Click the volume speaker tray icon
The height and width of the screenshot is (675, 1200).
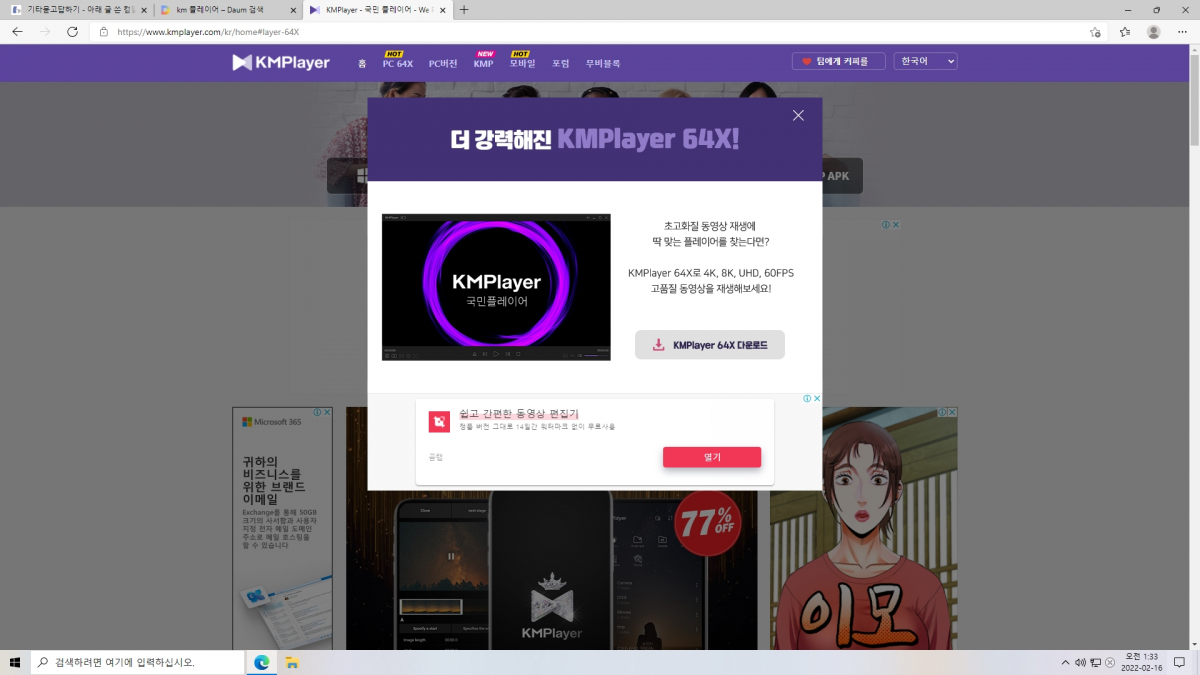pos(1079,662)
